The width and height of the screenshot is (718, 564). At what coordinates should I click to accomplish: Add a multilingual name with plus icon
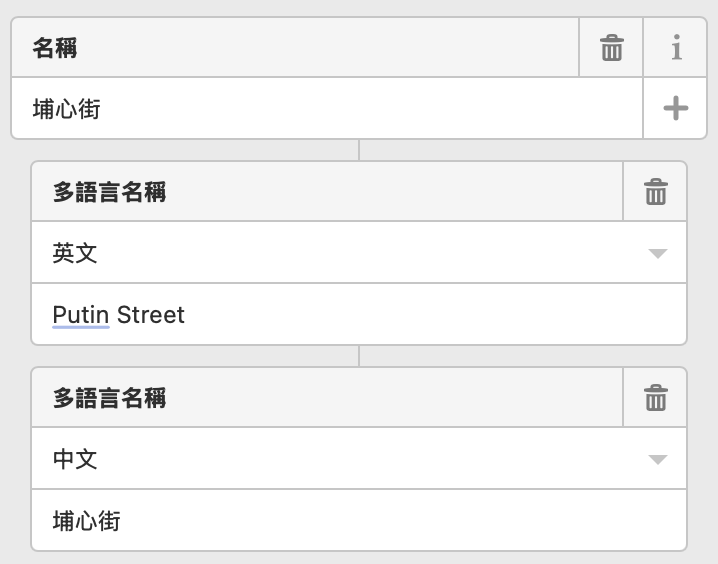point(676,108)
